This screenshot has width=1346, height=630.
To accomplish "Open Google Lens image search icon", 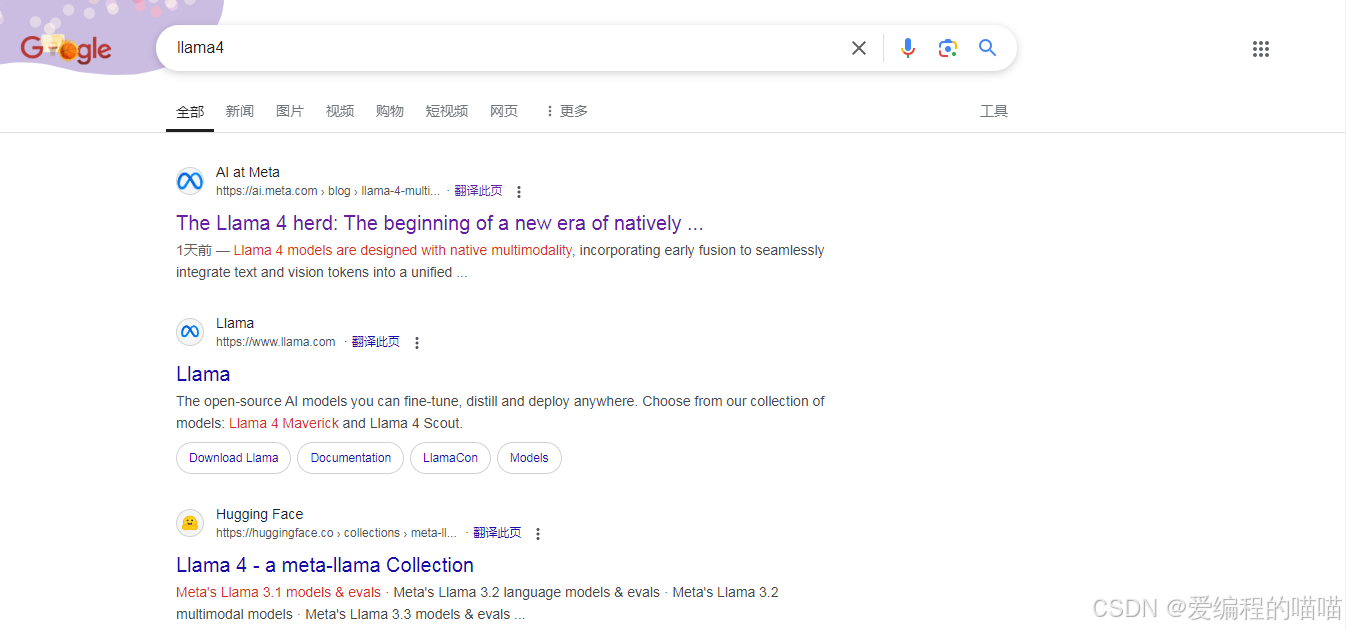I will [948, 48].
